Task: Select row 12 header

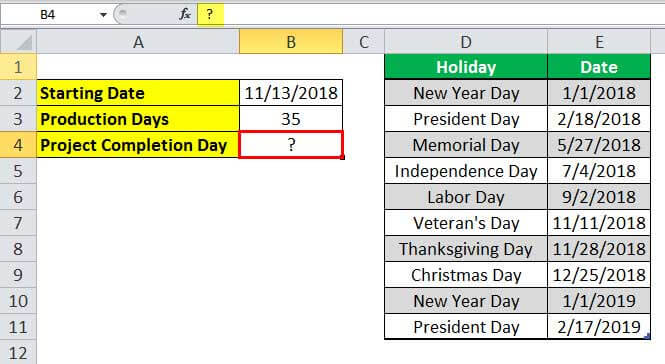Action: (x=18, y=353)
